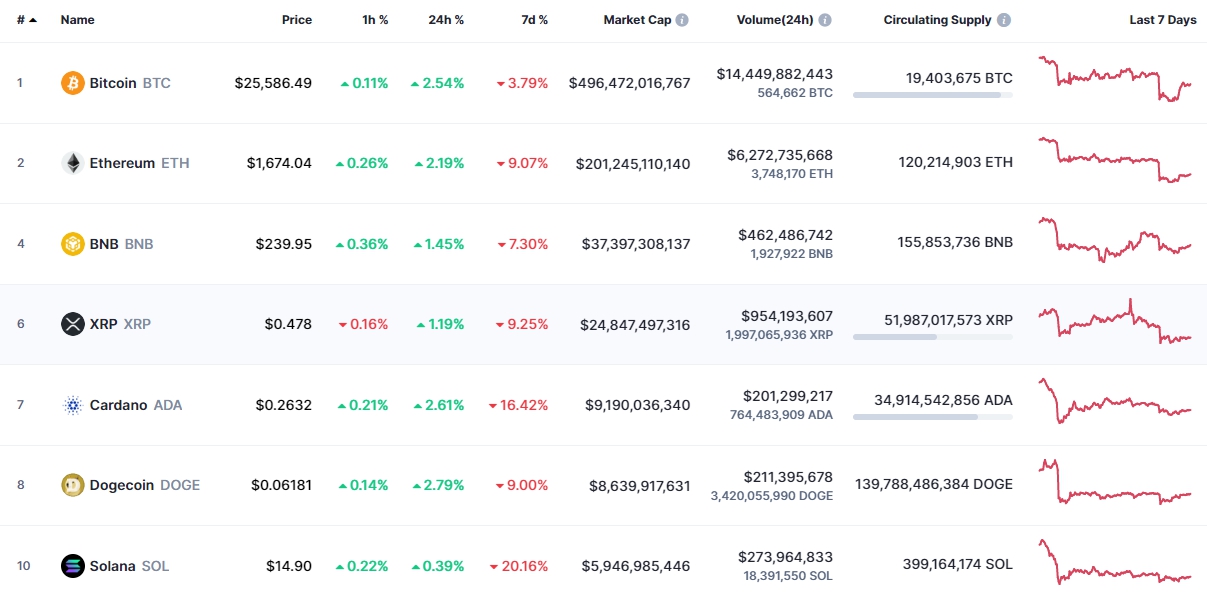This screenshot has width=1207, height=600.
Task: Click the Dogecoin logo icon
Action: 72,485
